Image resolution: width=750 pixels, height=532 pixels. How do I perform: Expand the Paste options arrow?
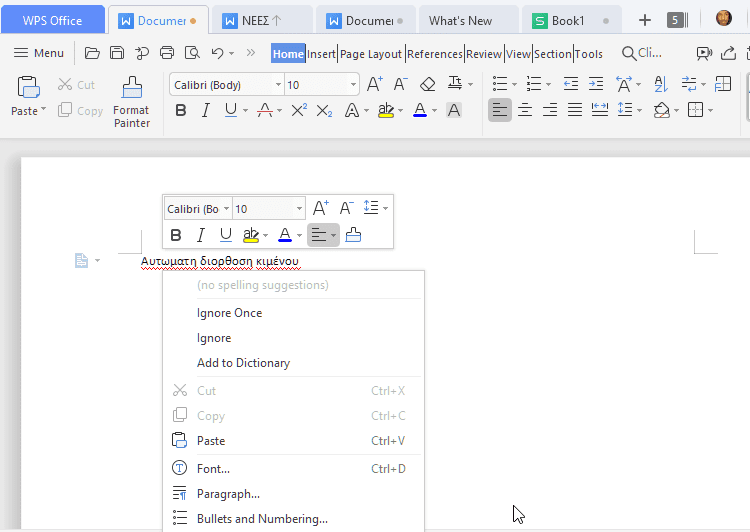[44, 110]
